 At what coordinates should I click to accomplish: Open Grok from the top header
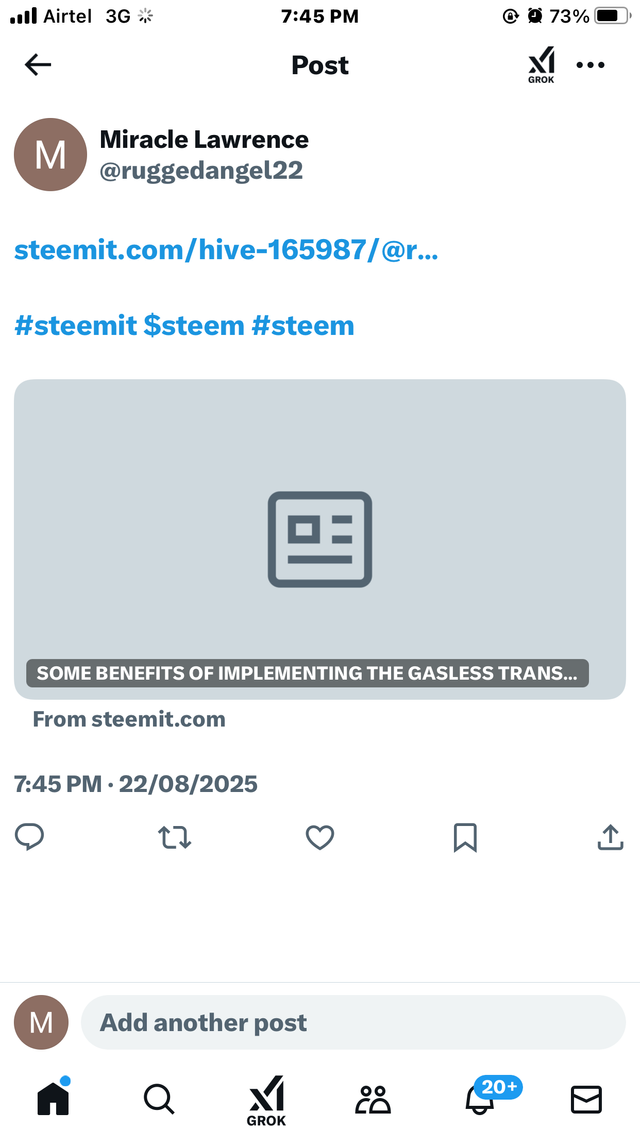(541, 65)
